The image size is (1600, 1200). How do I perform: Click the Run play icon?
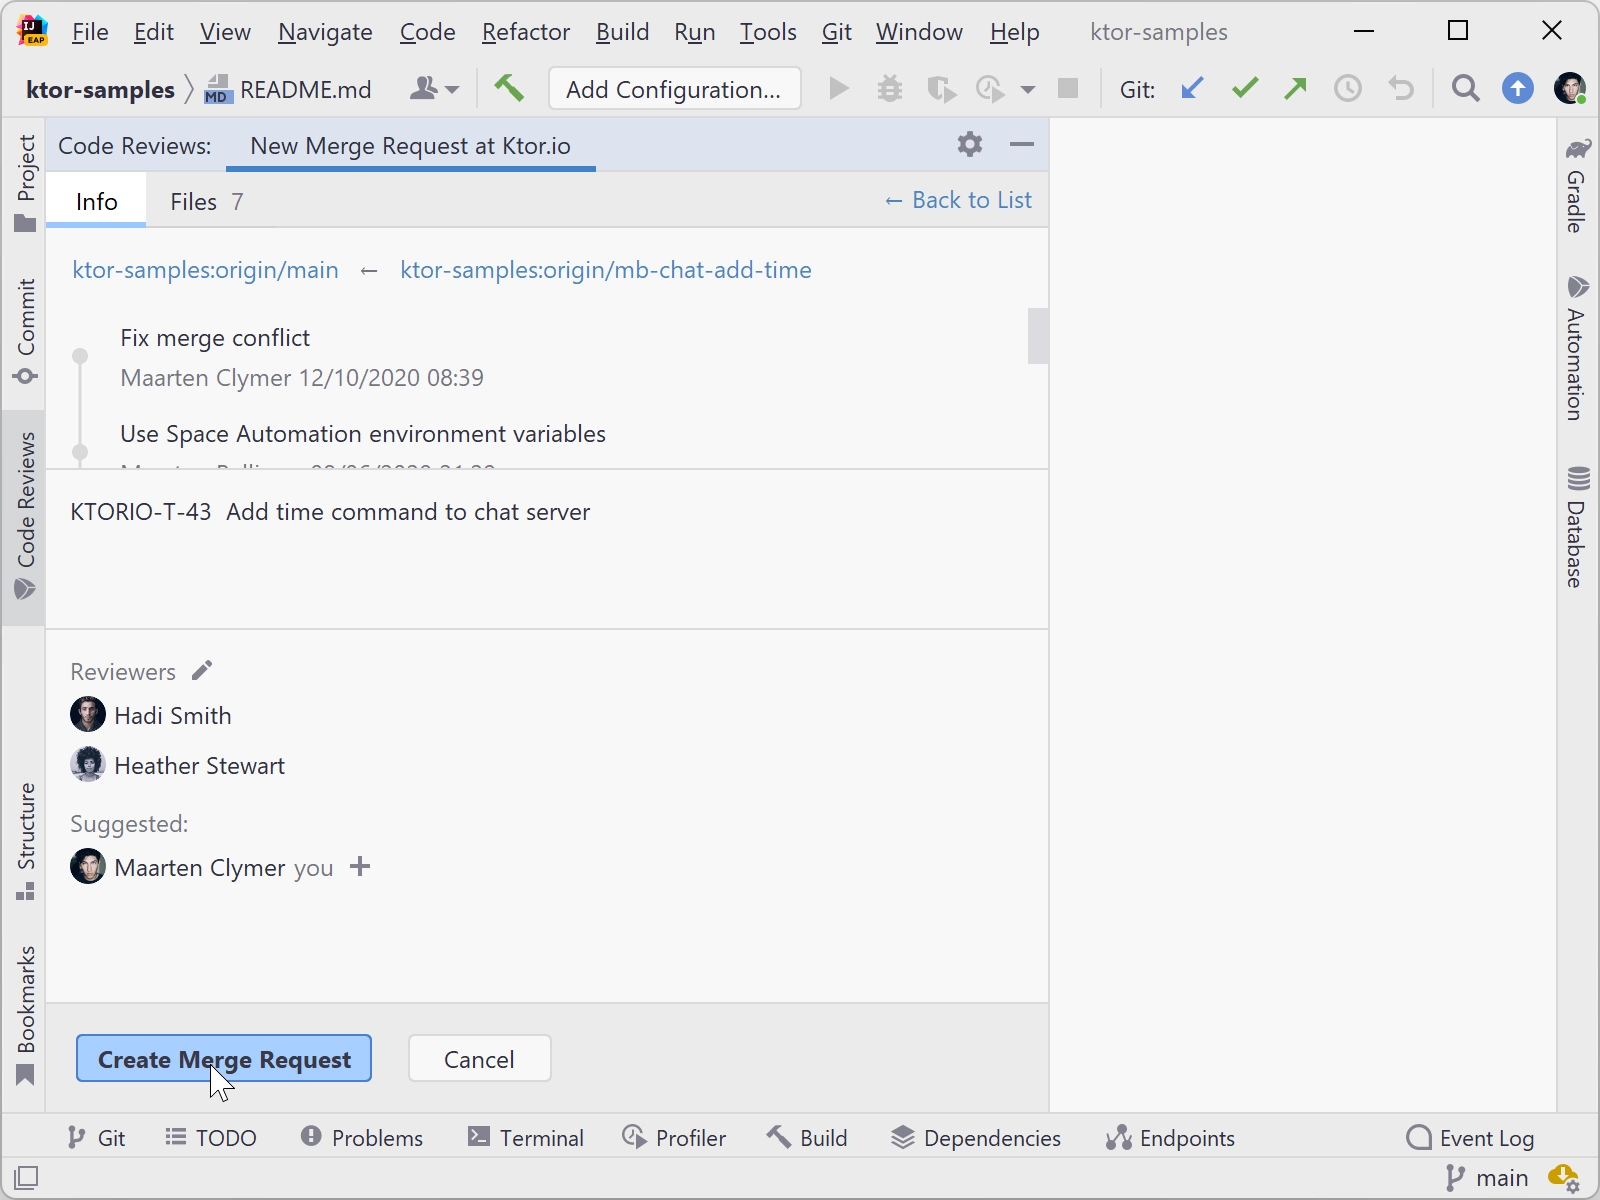(x=839, y=89)
